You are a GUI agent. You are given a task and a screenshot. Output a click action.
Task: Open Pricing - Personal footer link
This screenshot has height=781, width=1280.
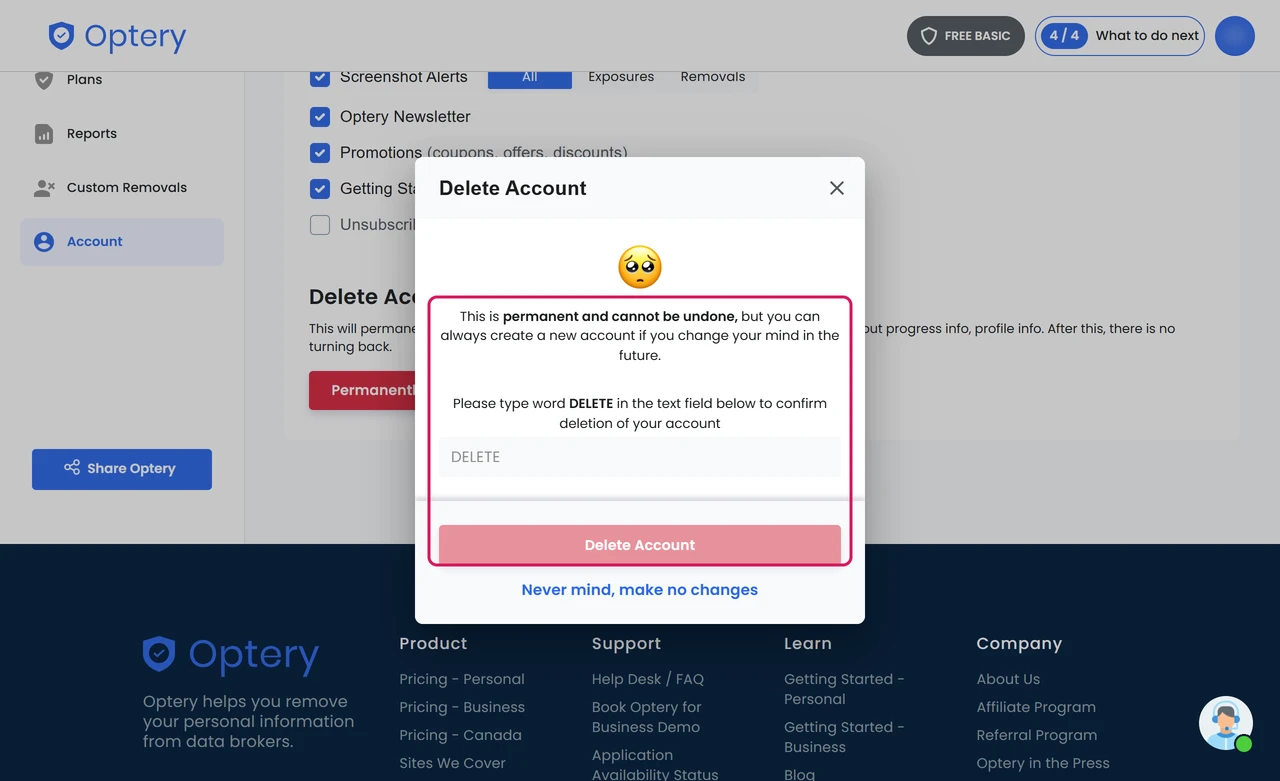tap(462, 679)
